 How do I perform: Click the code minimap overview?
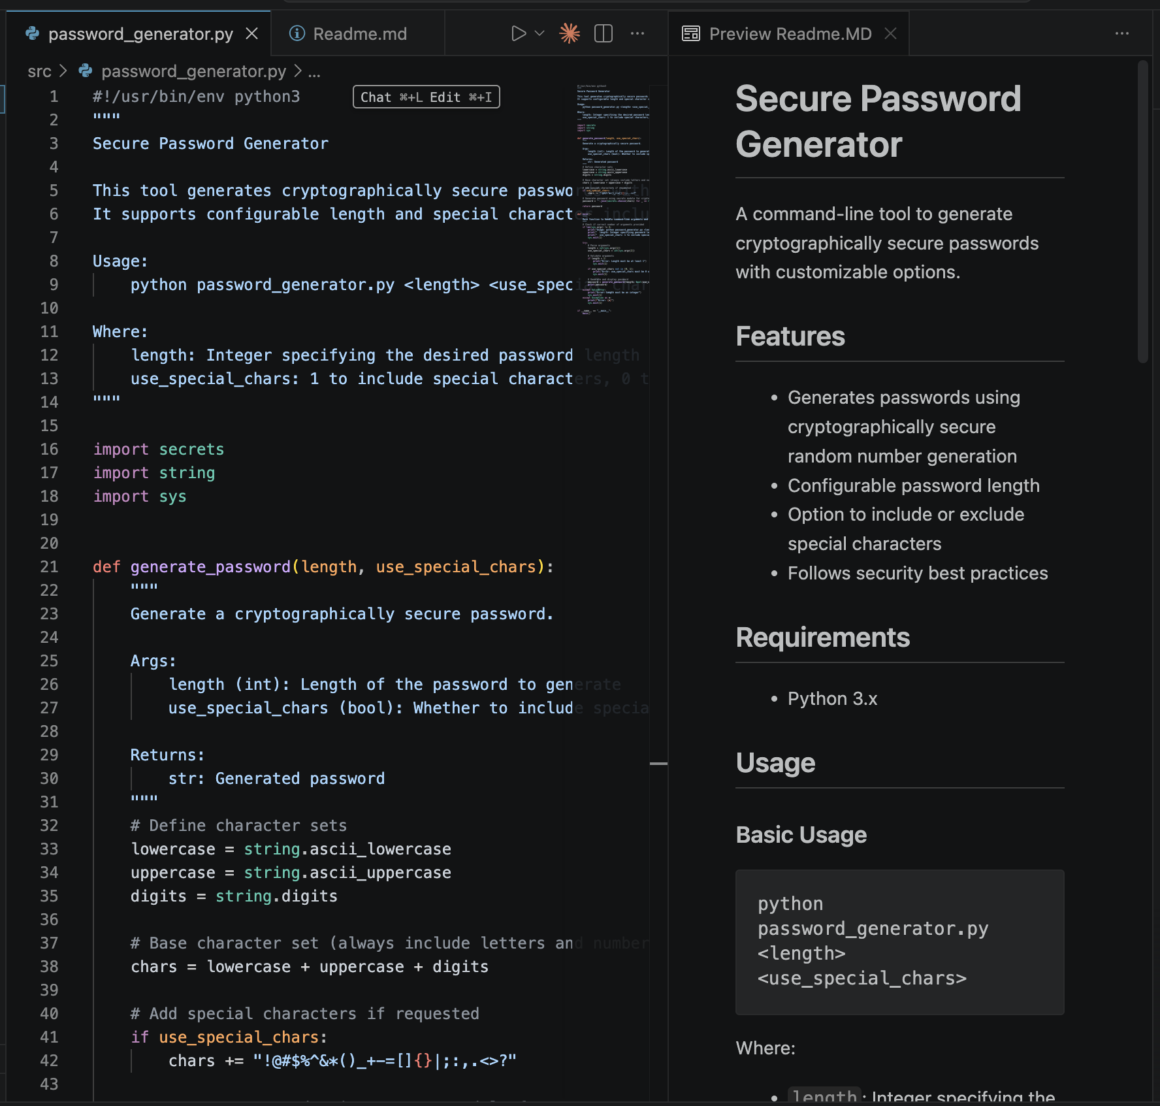(x=613, y=200)
